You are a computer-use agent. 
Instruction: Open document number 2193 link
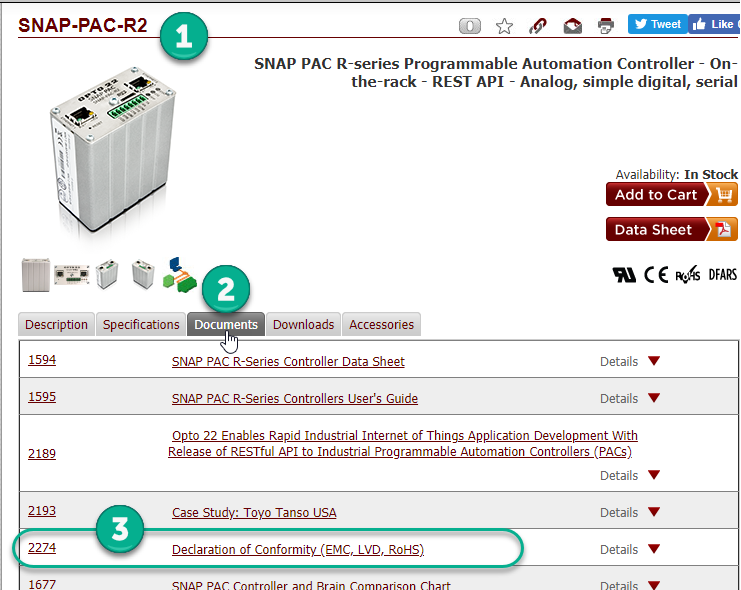pyautogui.click(x=42, y=511)
